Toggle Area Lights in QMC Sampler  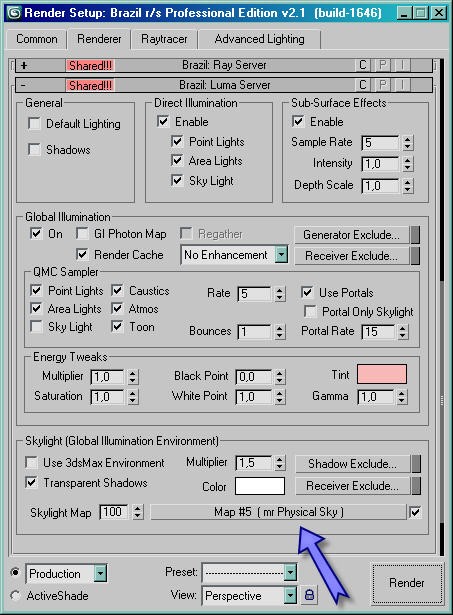[x=36, y=309]
